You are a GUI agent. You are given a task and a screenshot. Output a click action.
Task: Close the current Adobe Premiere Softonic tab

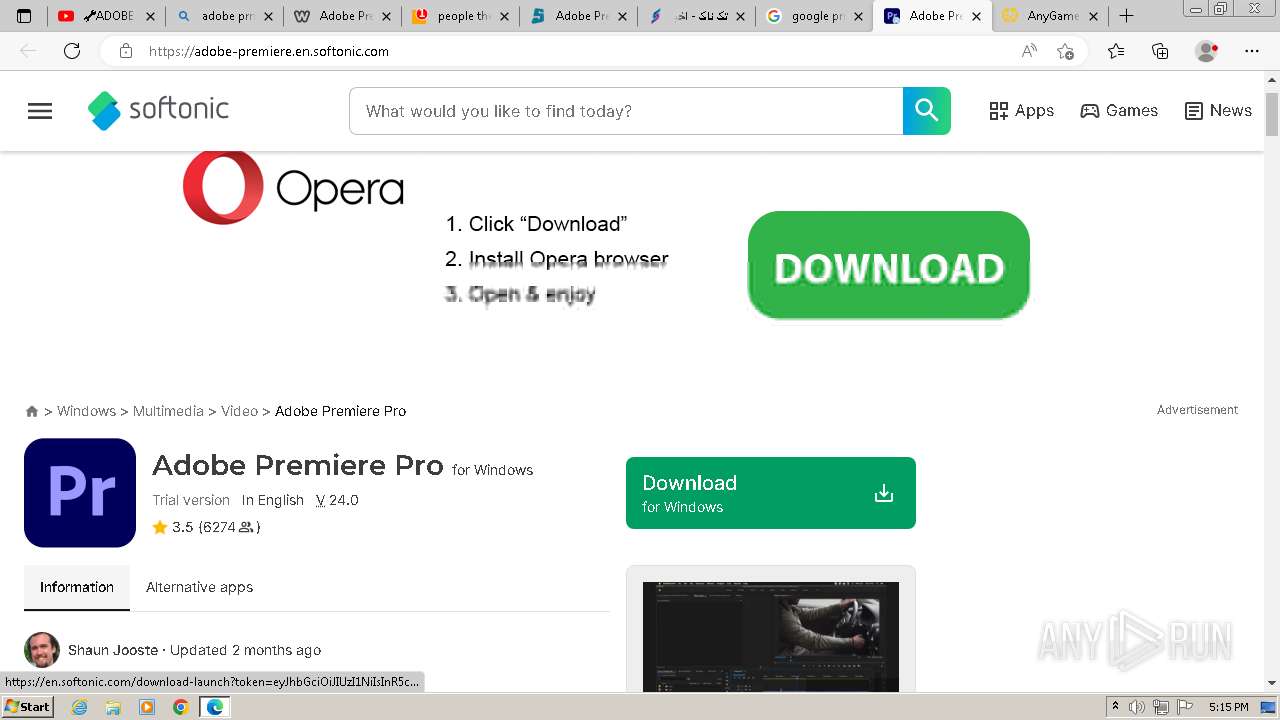(x=976, y=16)
